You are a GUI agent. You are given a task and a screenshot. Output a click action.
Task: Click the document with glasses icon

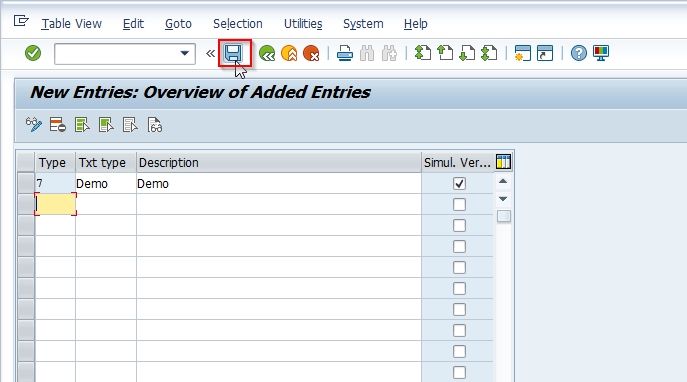(155, 125)
